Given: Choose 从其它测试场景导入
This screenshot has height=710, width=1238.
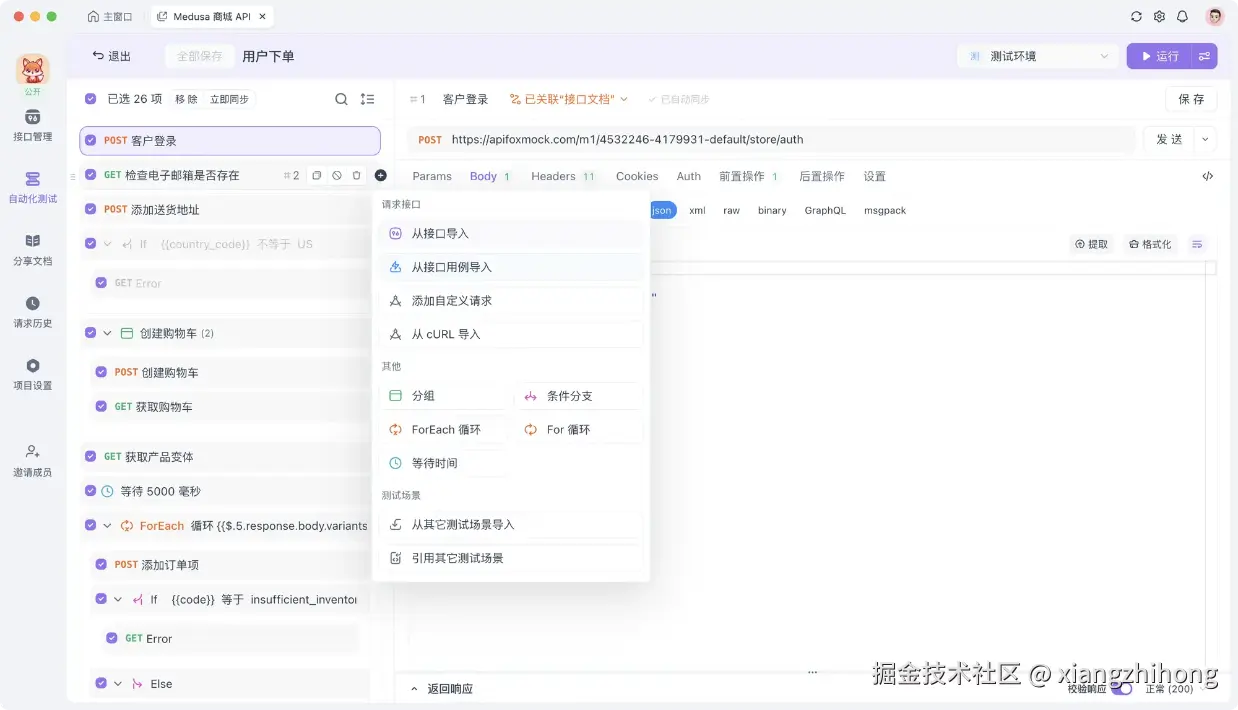Looking at the screenshot, I should (511, 524).
